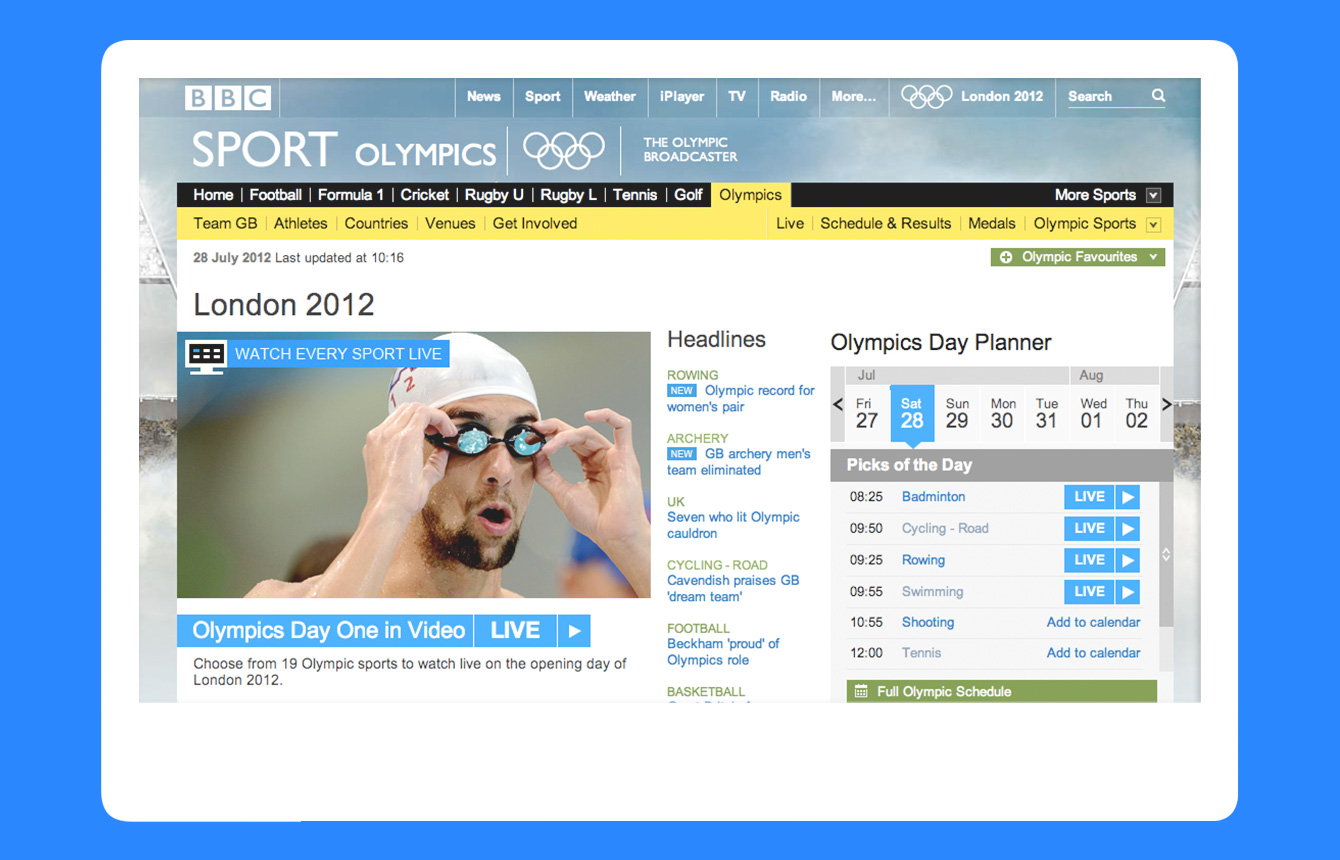The height and width of the screenshot is (860, 1340).
Task: Open Get Involved in yellow submenu
Action: pos(535,224)
